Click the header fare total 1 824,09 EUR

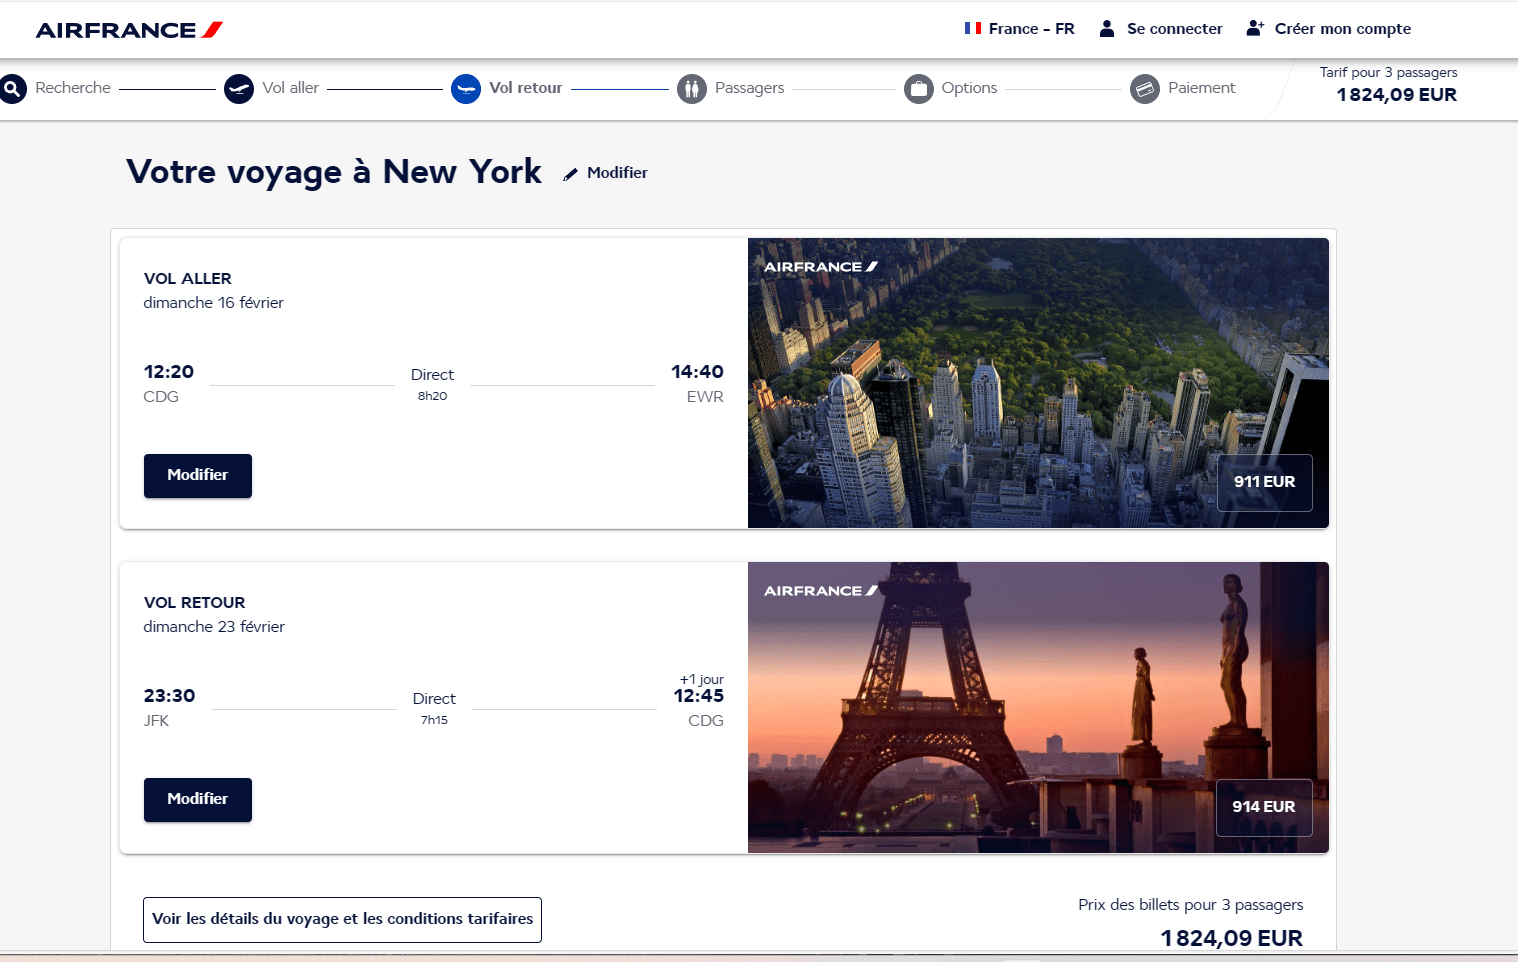coord(1397,95)
